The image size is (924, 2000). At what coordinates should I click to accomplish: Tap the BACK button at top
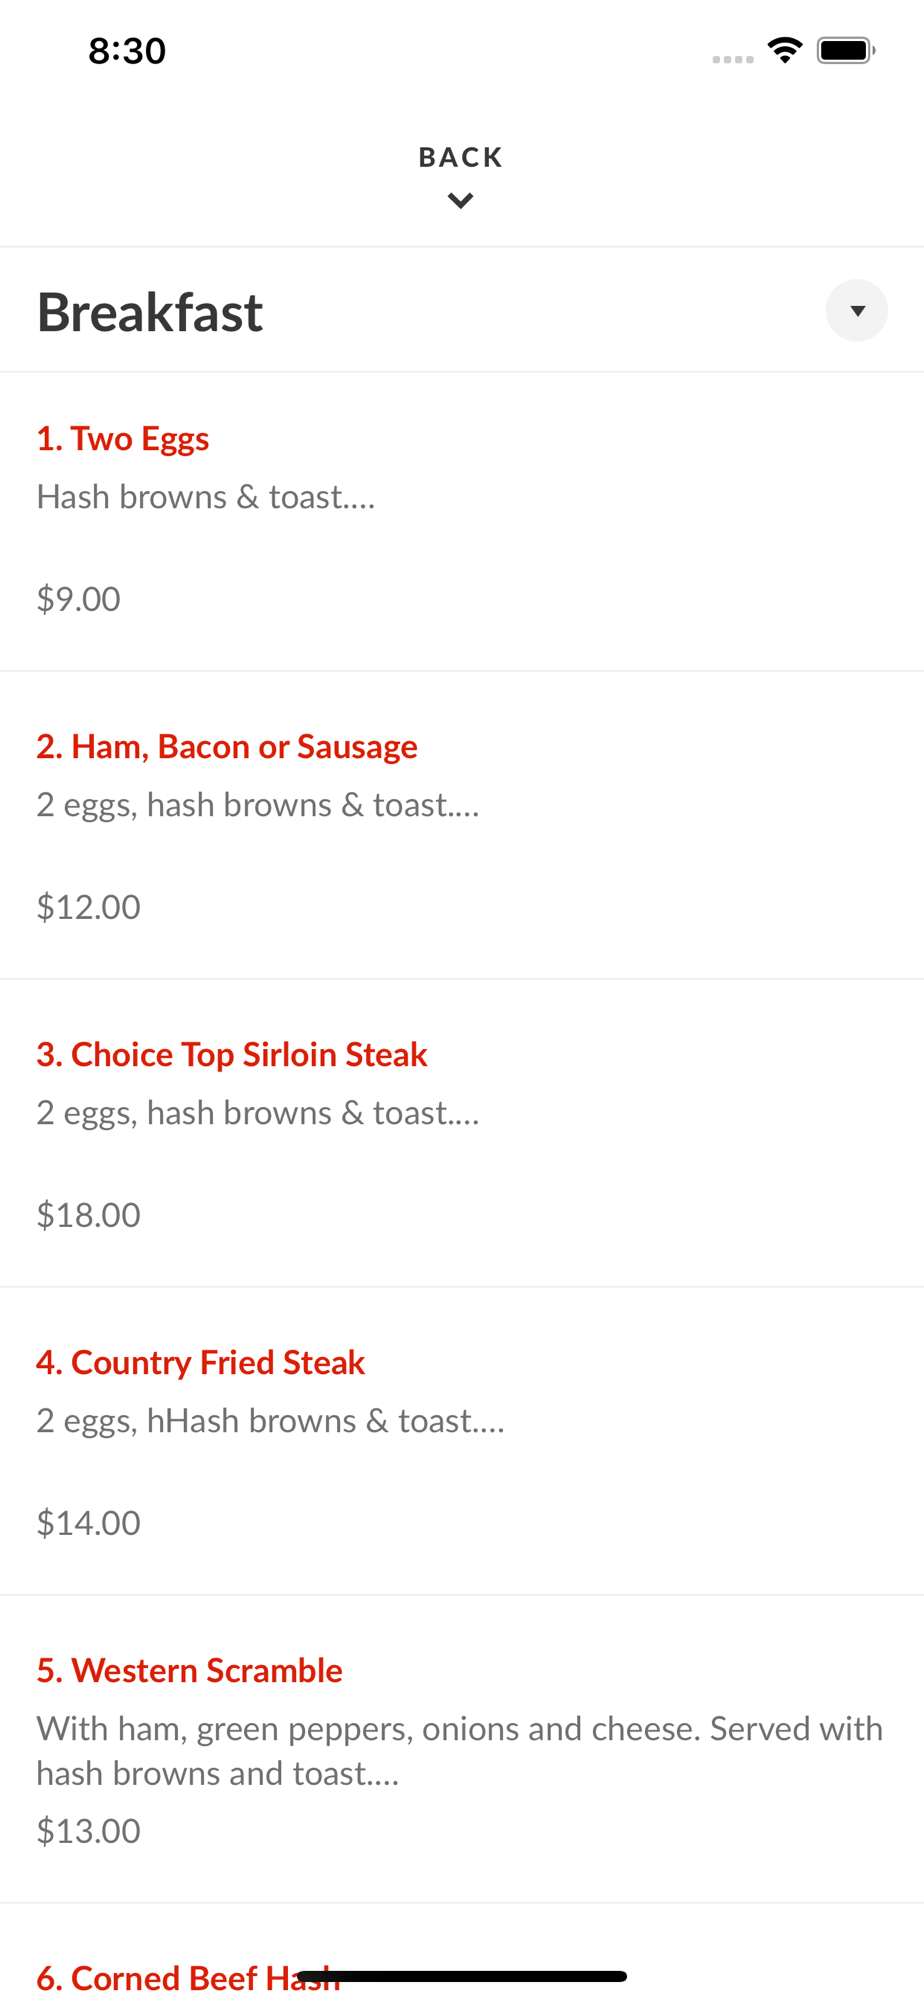pos(460,157)
